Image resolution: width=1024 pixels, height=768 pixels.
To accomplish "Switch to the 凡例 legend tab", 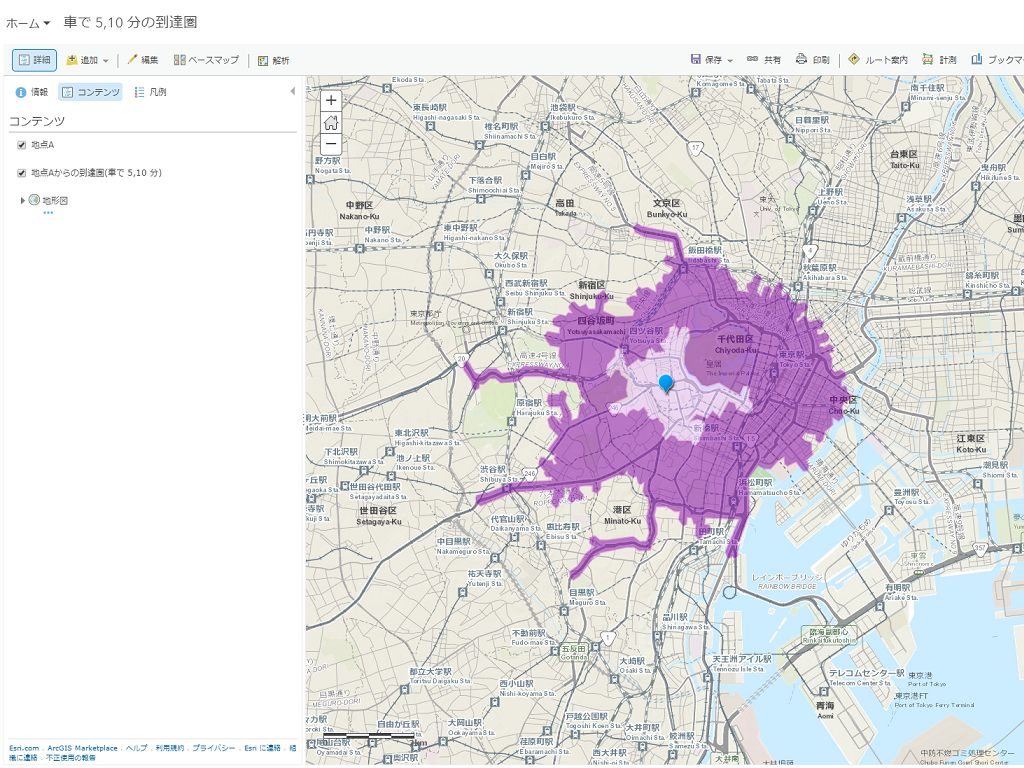I will [150, 92].
